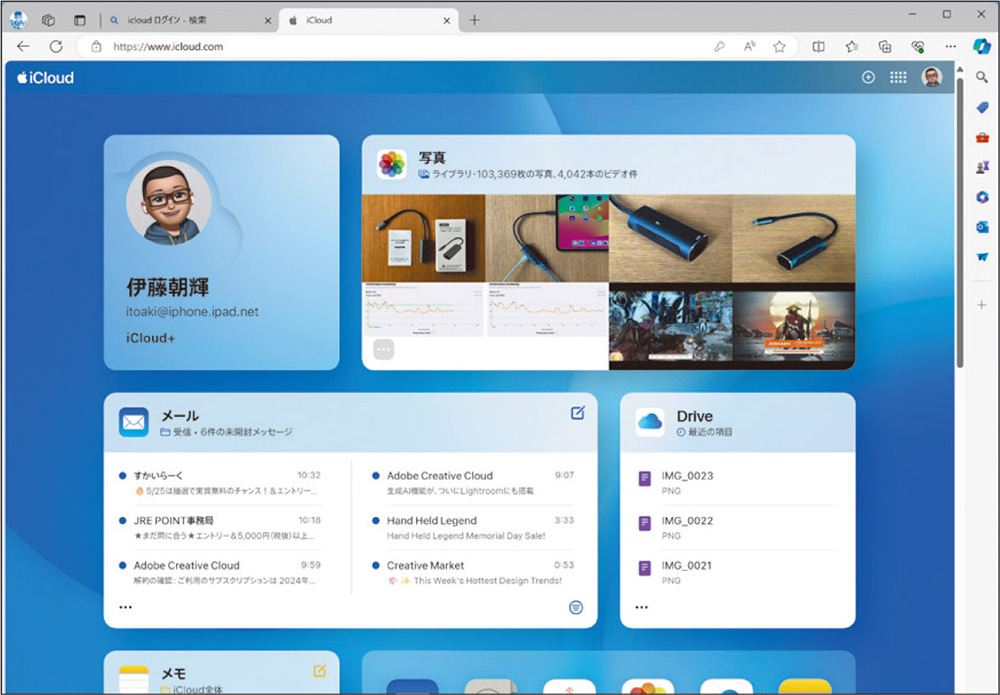Click the profile avatar in the iCloud header
The width and height of the screenshot is (1000, 695).
(931, 77)
